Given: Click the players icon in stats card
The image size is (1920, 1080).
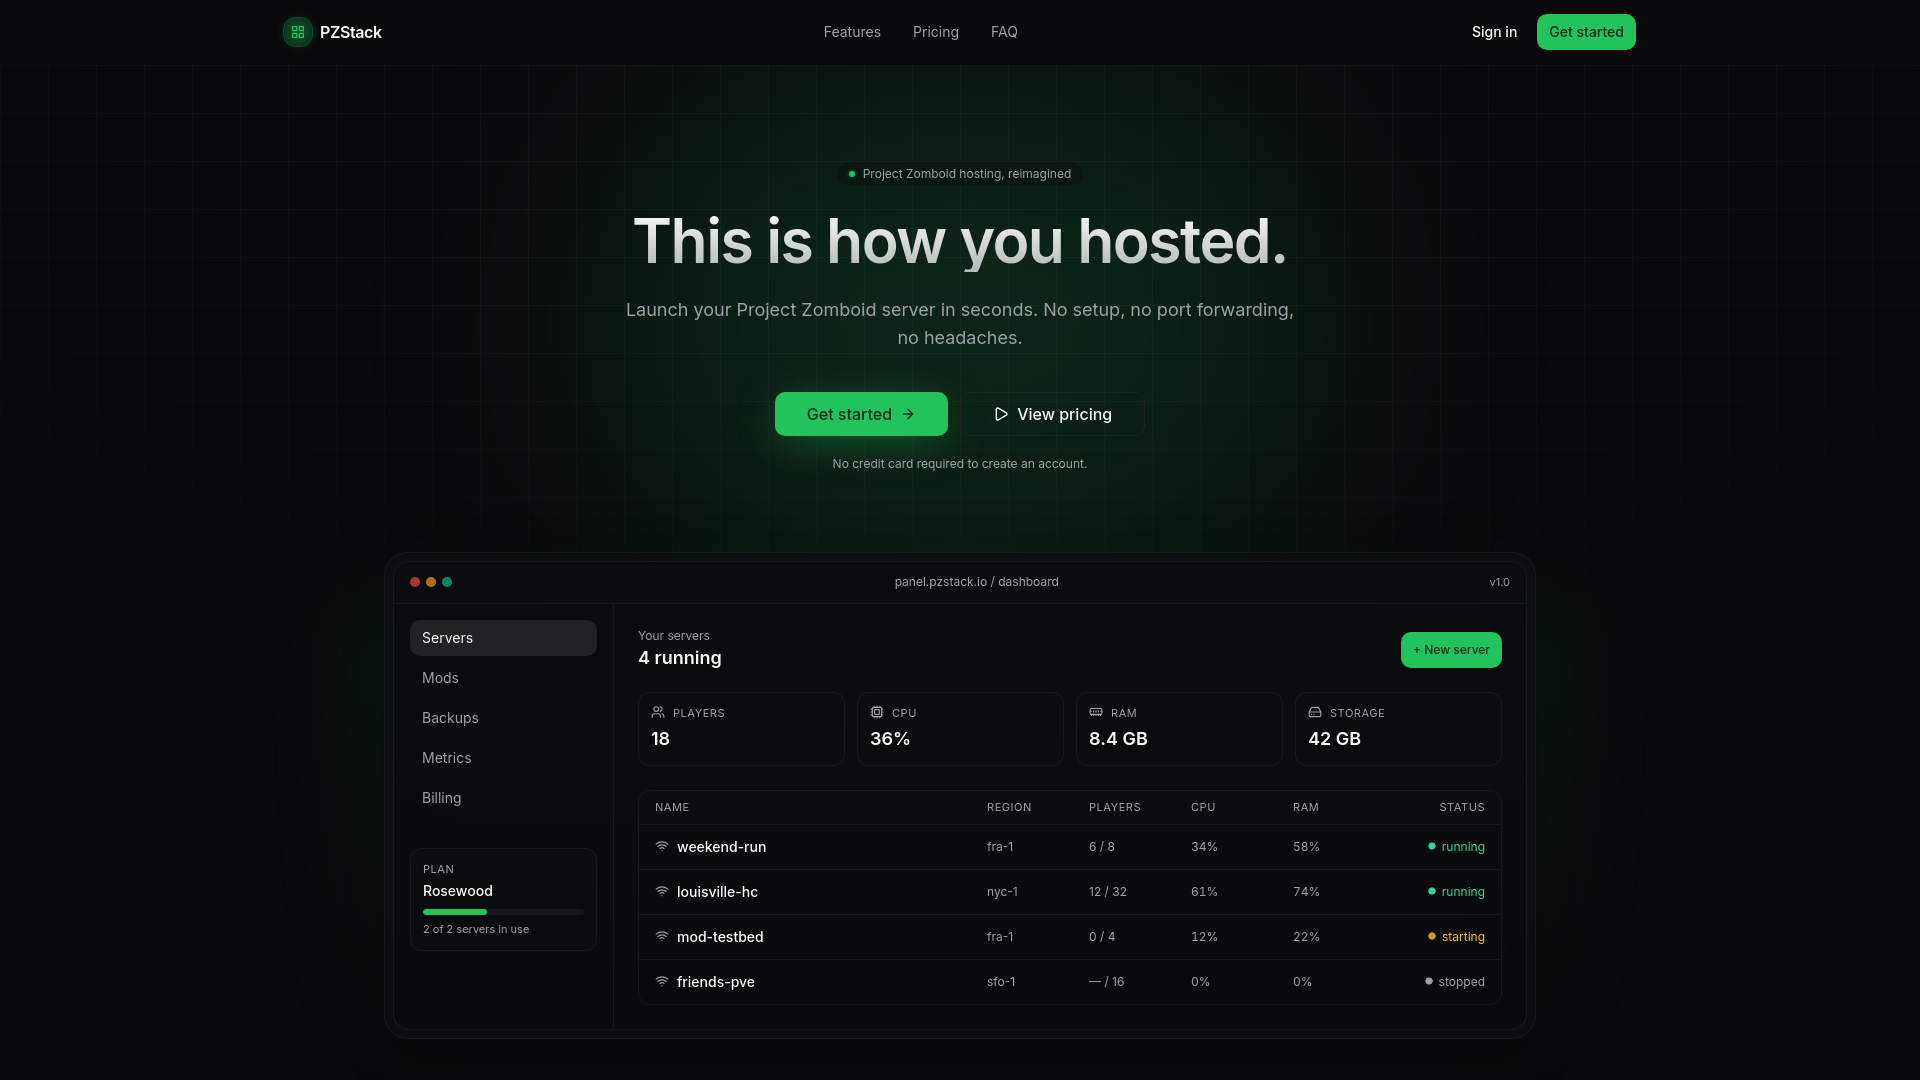Looking at the screenshot, I should (x=658, y=712).
